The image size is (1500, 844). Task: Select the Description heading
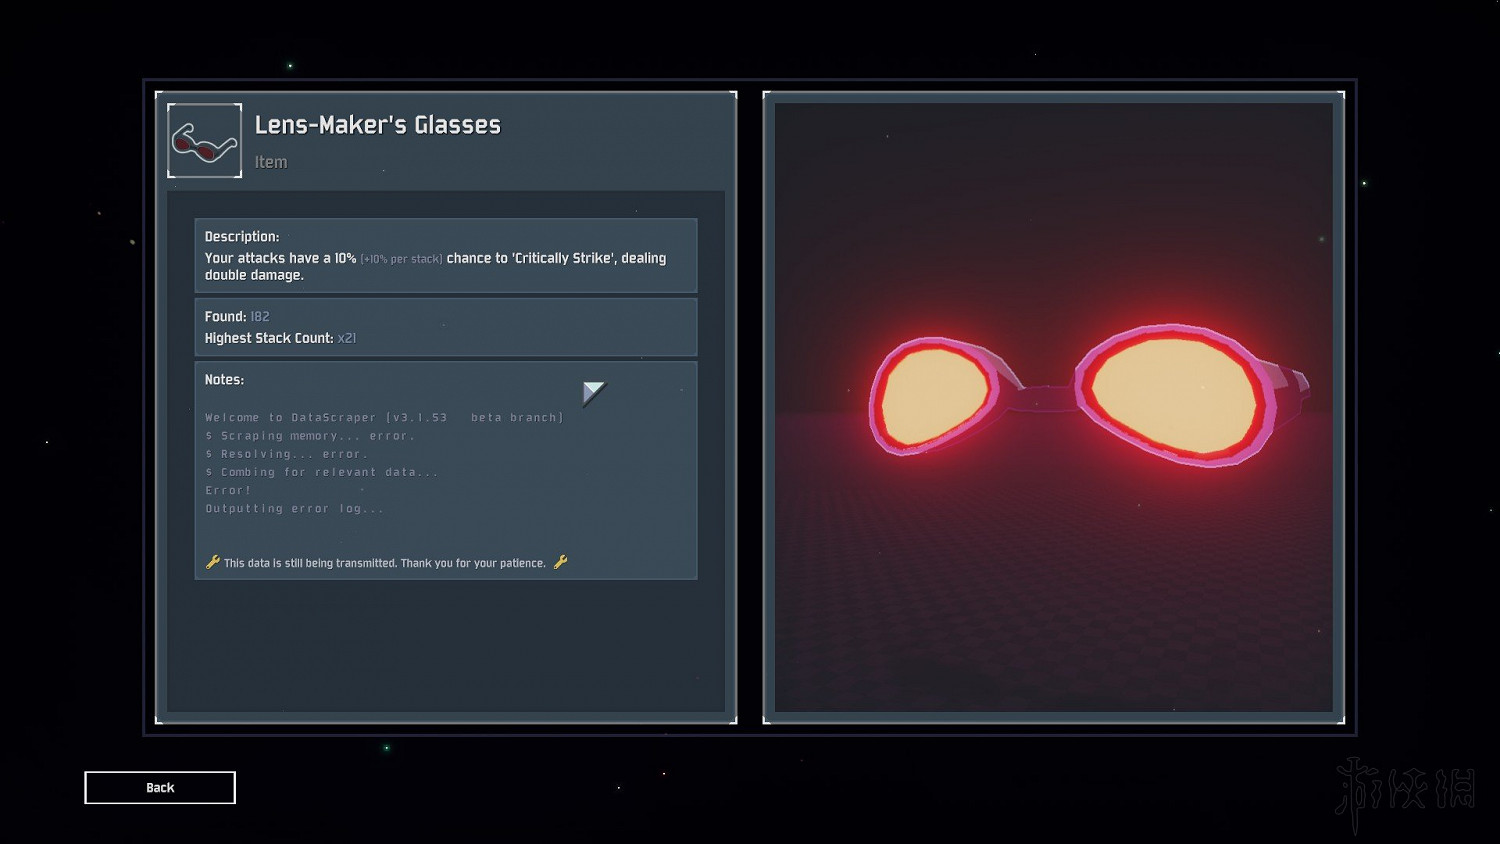[x=242, y=237]
